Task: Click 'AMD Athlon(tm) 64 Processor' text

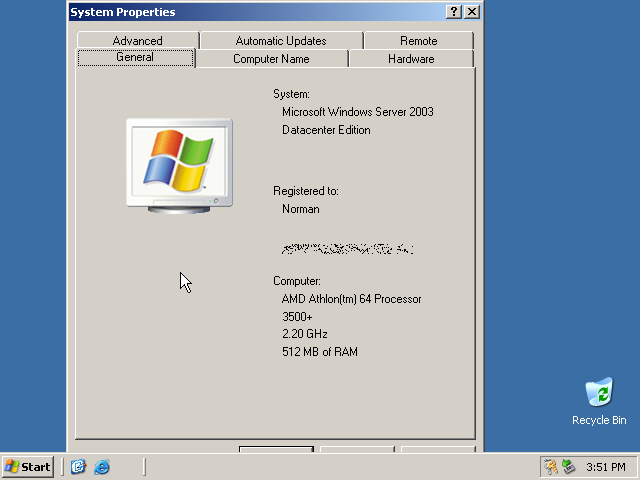Action: [x=351, y=299]
